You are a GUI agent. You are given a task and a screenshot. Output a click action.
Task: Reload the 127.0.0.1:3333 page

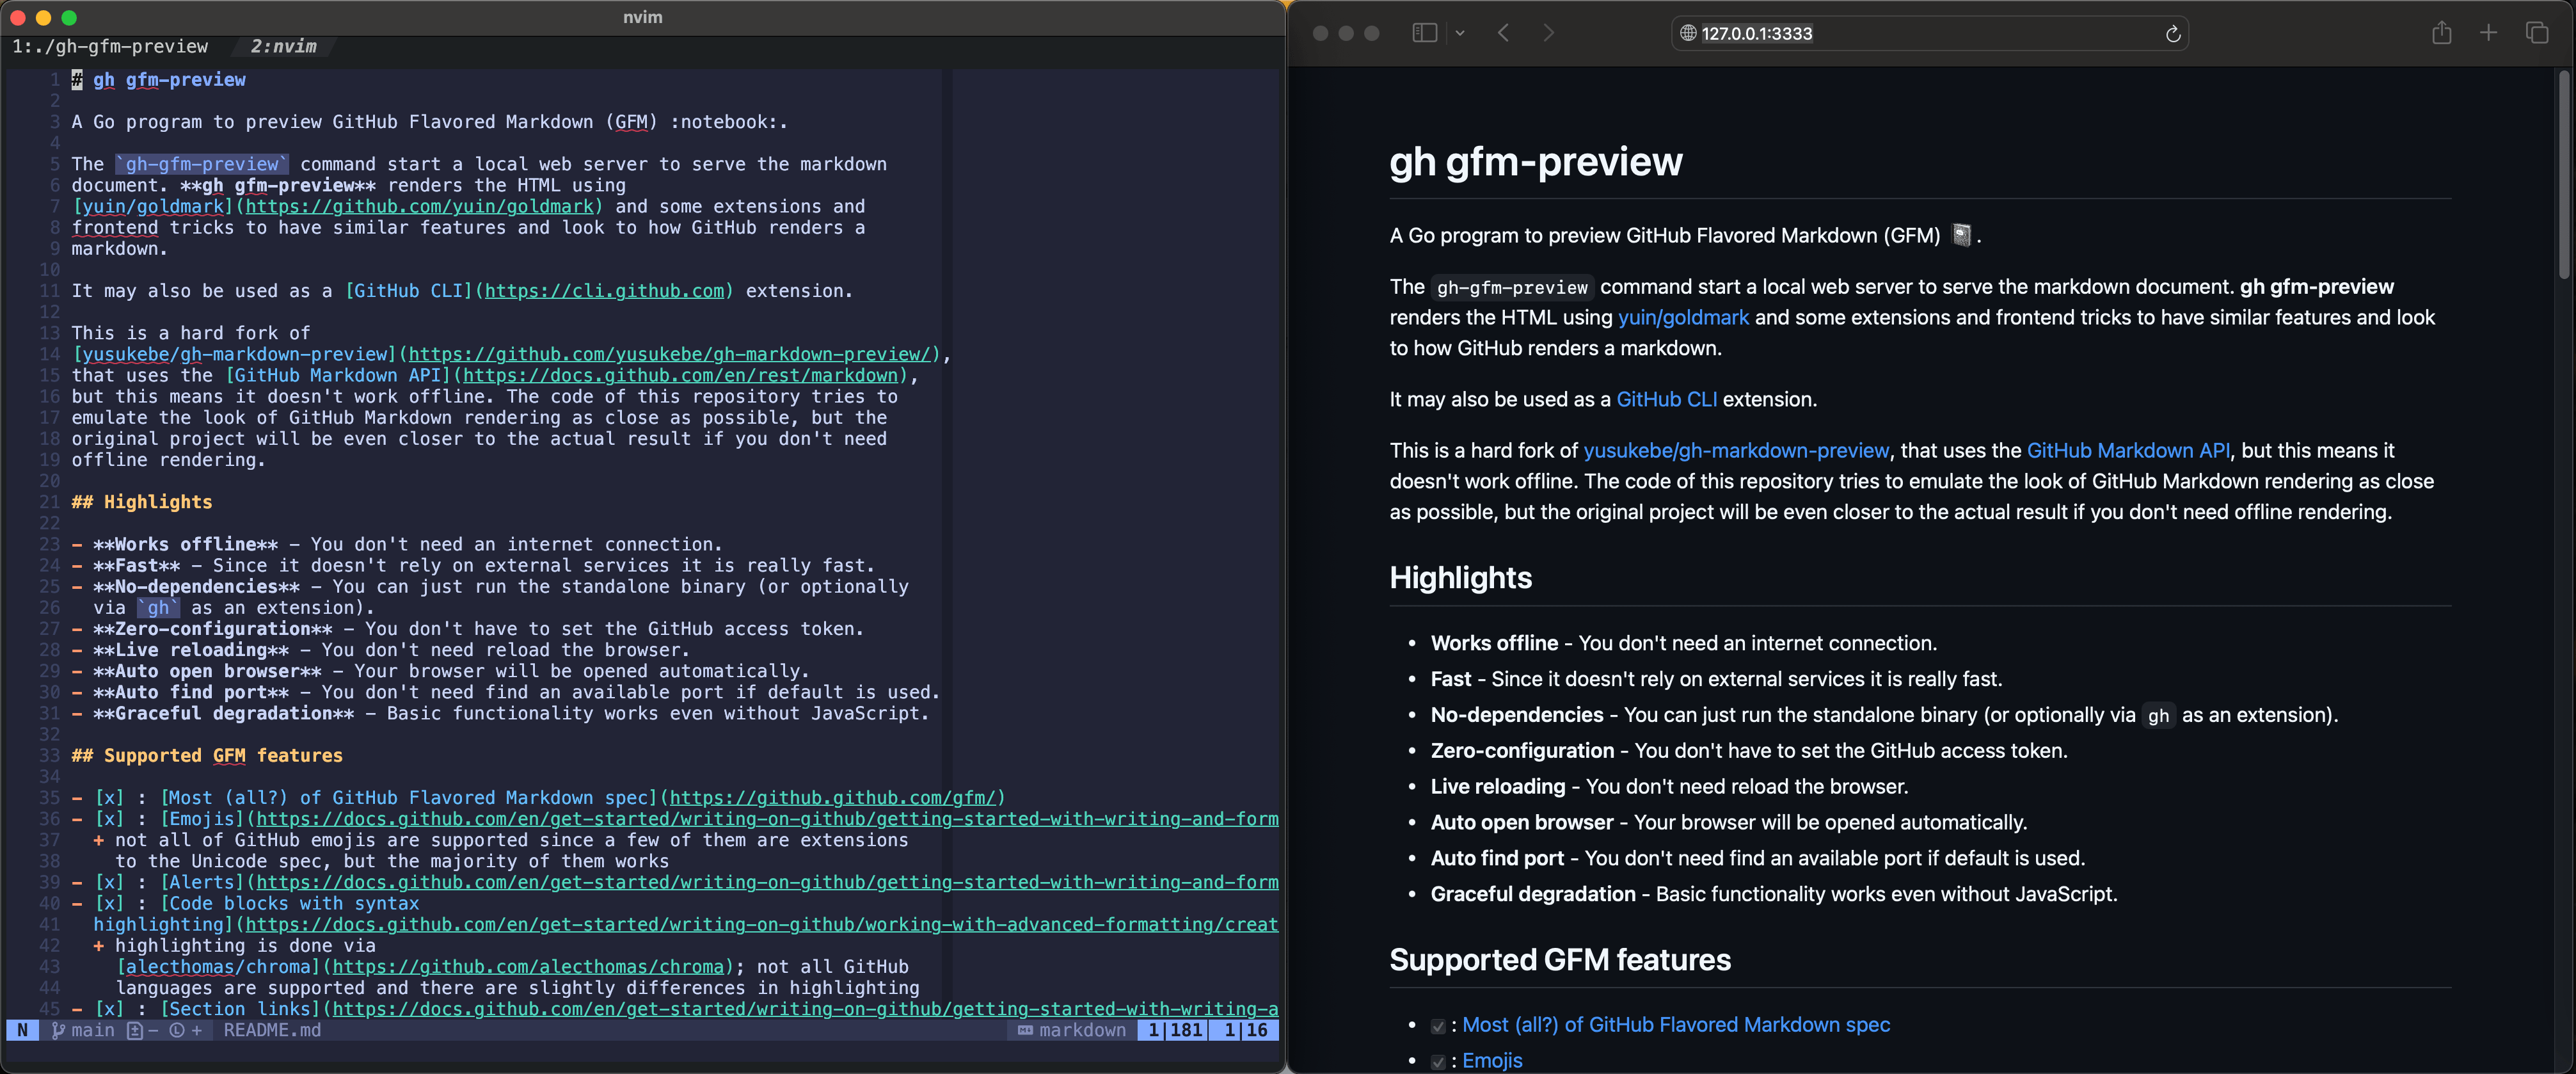click(2172, 34)
